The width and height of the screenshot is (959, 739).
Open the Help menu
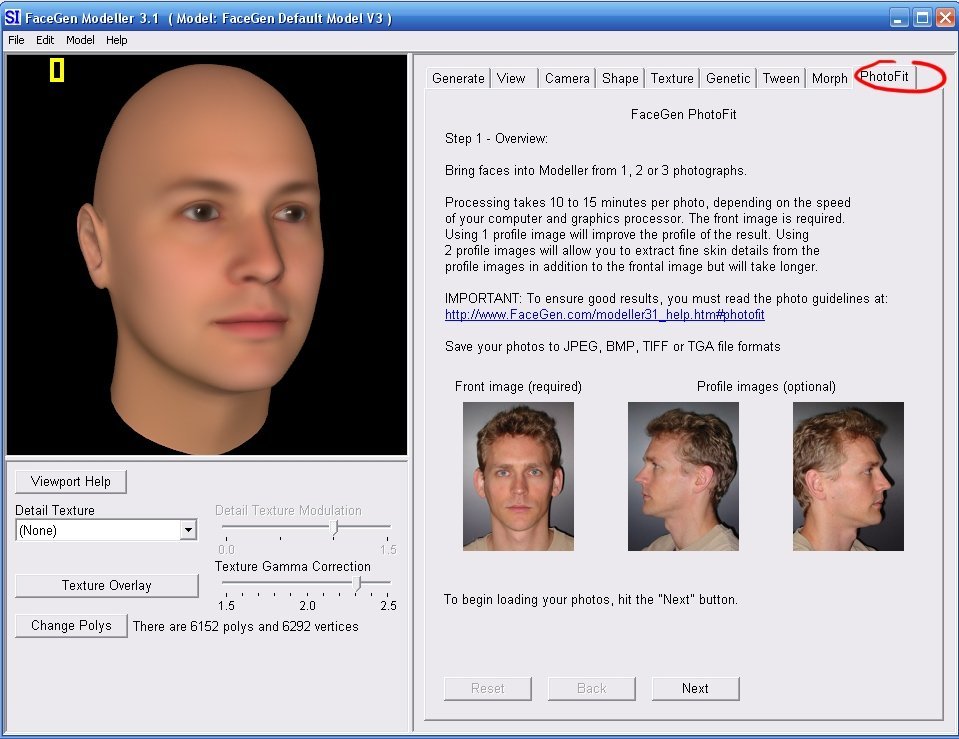[117, 40]
